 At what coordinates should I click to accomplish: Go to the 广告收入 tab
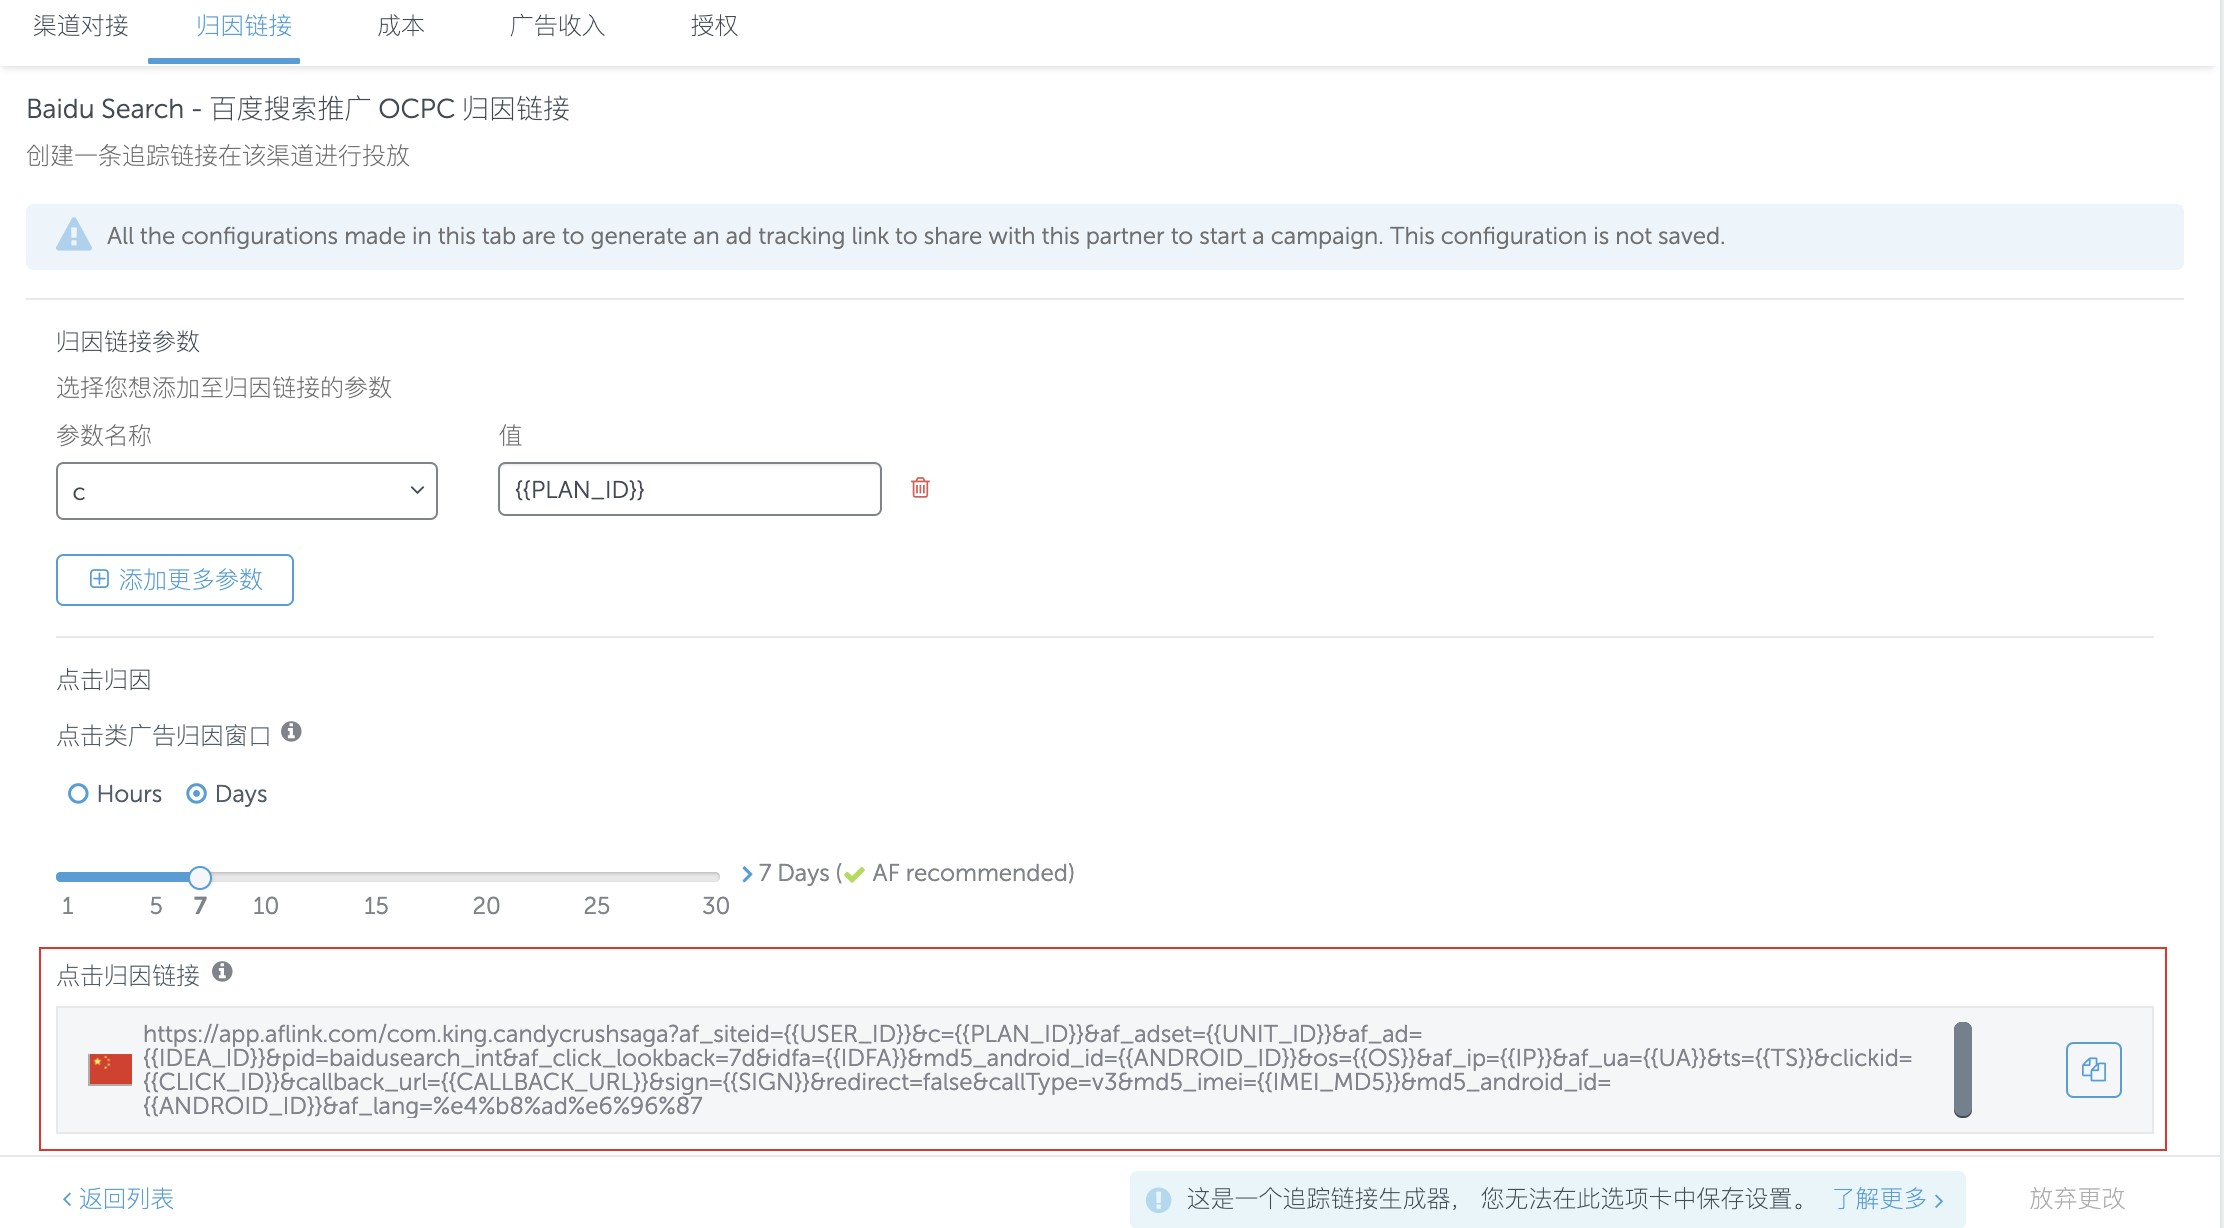coord(557,26)
